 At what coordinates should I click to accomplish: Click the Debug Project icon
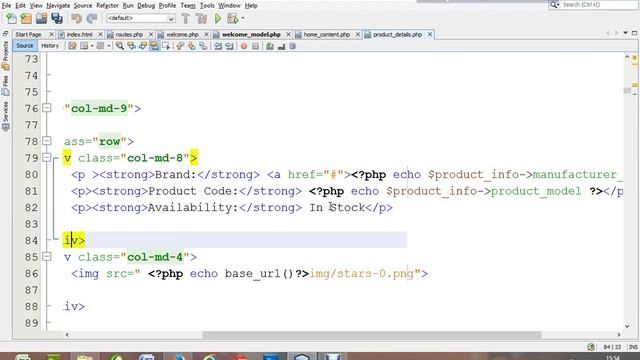pos(232,18)
